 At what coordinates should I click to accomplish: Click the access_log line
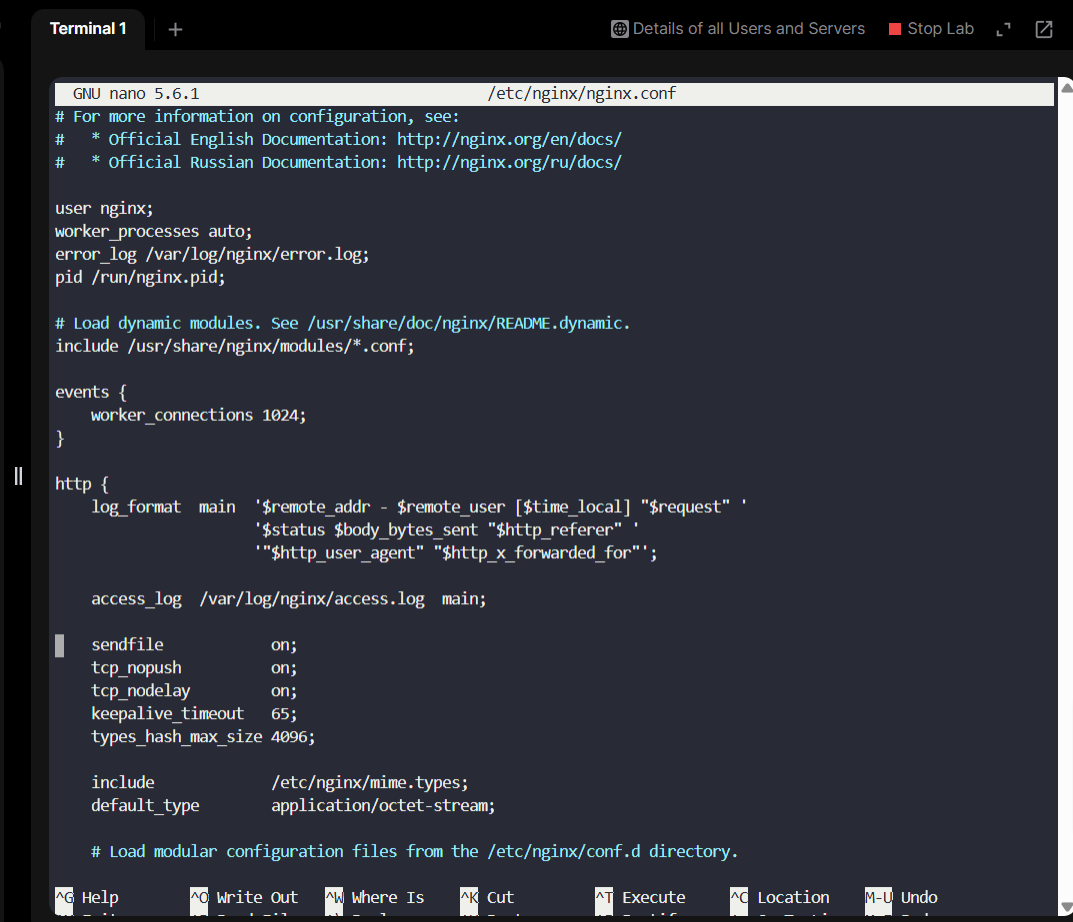pos(289,599)
